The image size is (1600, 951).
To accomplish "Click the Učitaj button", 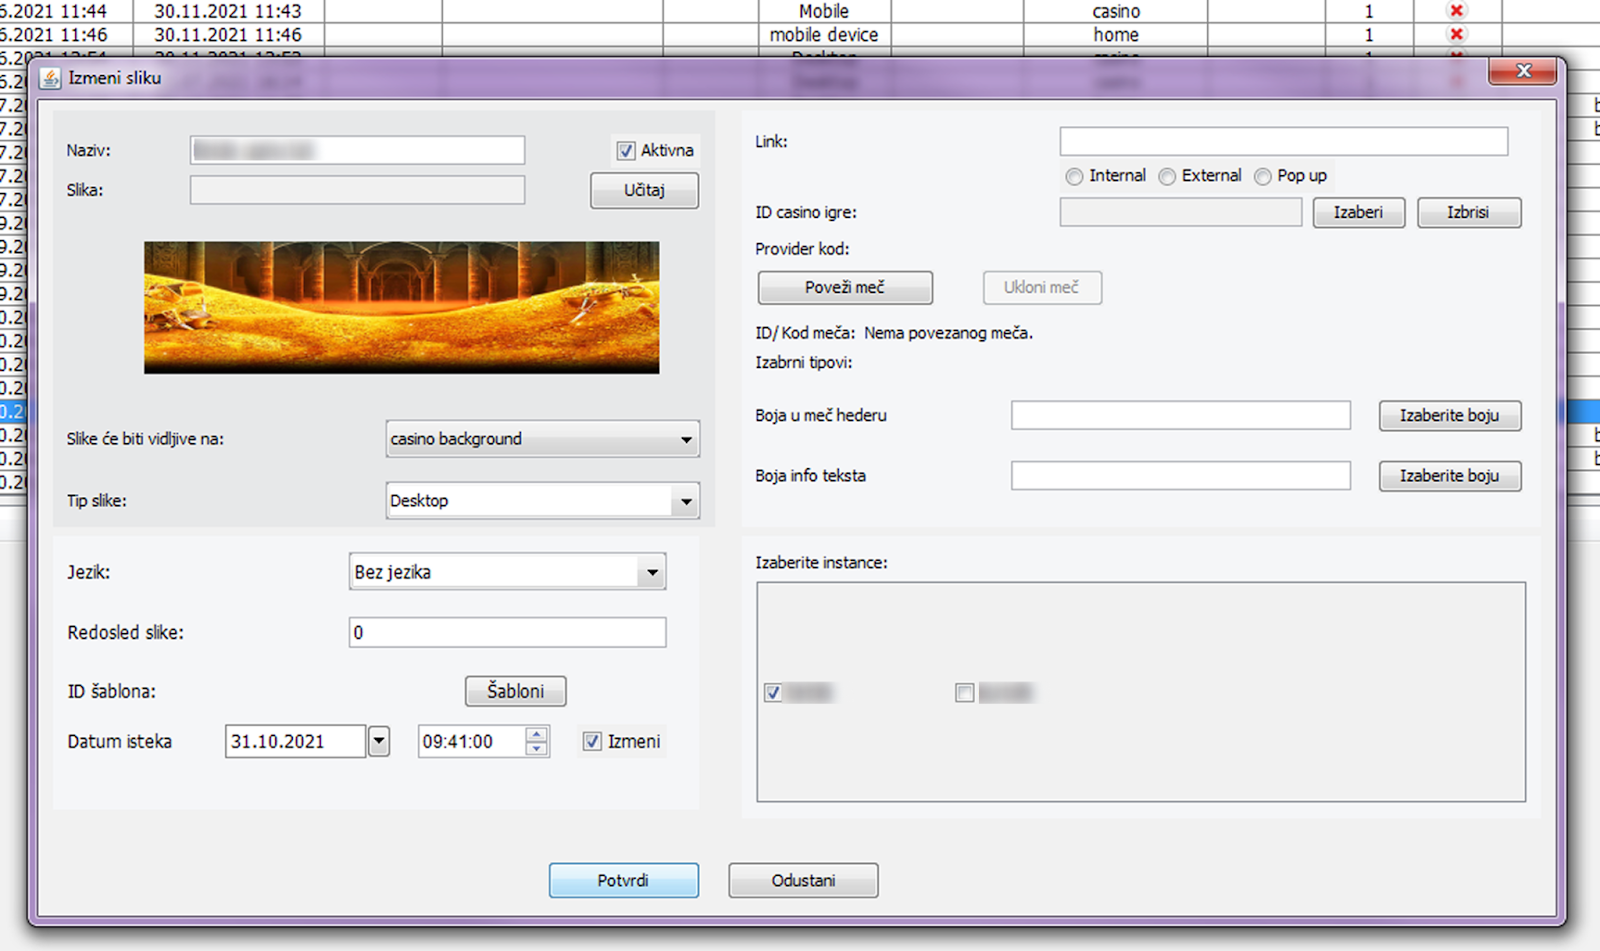I will pyautogui.click(x=644, y=190).
